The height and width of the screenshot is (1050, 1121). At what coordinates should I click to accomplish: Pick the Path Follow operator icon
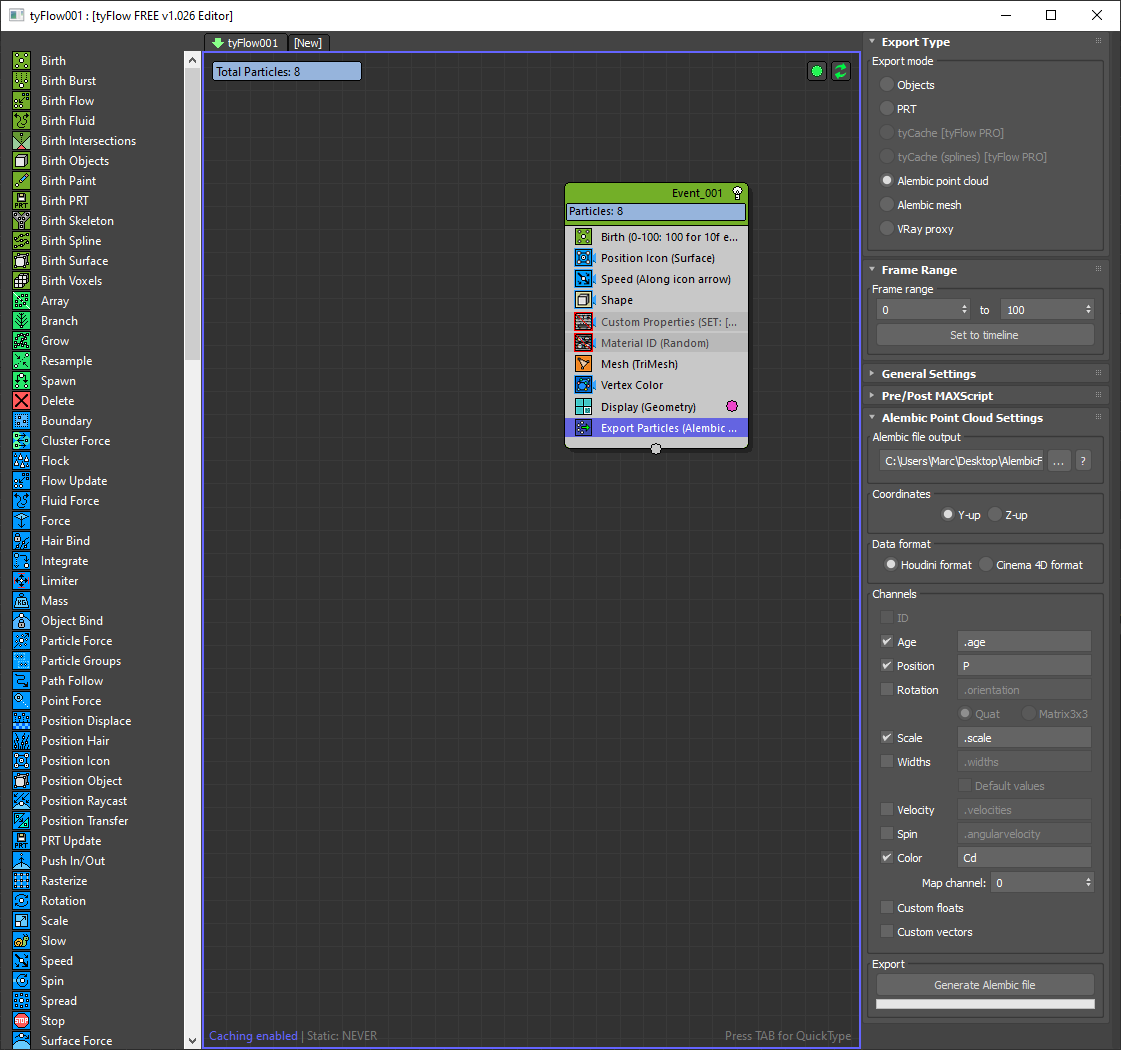[x=21, y=681]
